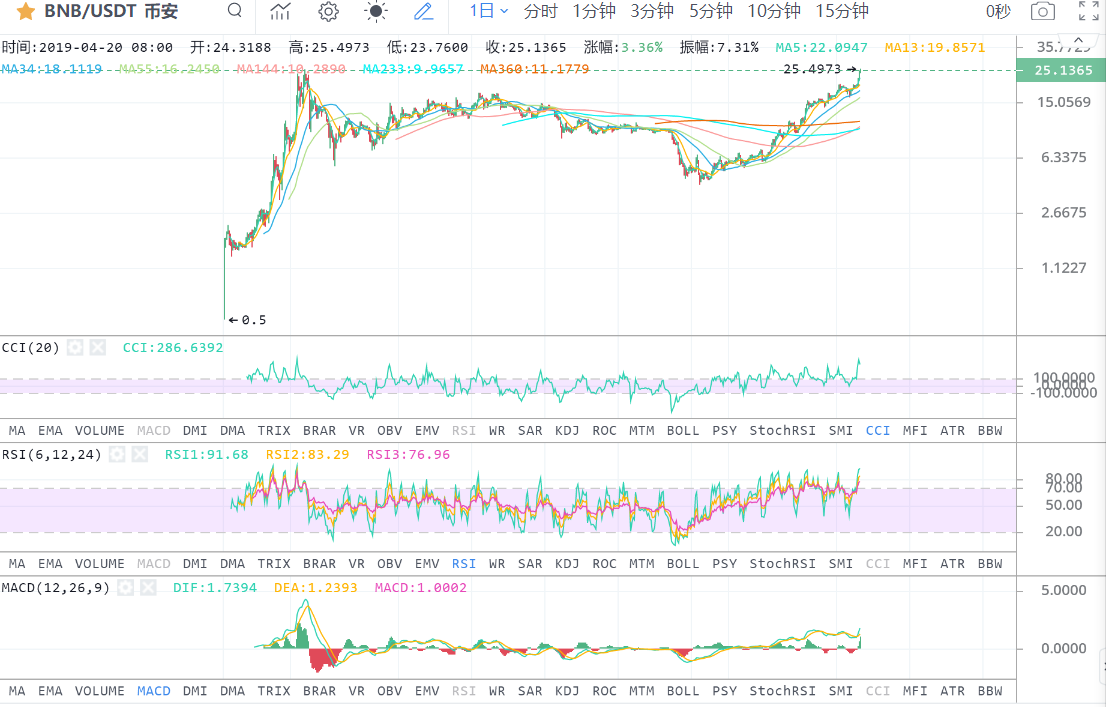Open settings gear for CCI(20) panel
The width and height of the screenshot is (1106, 707).
click(75, 348)
